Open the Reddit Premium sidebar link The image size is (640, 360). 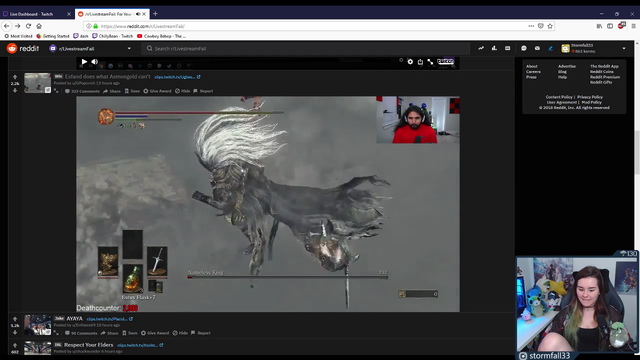[604, 77]
